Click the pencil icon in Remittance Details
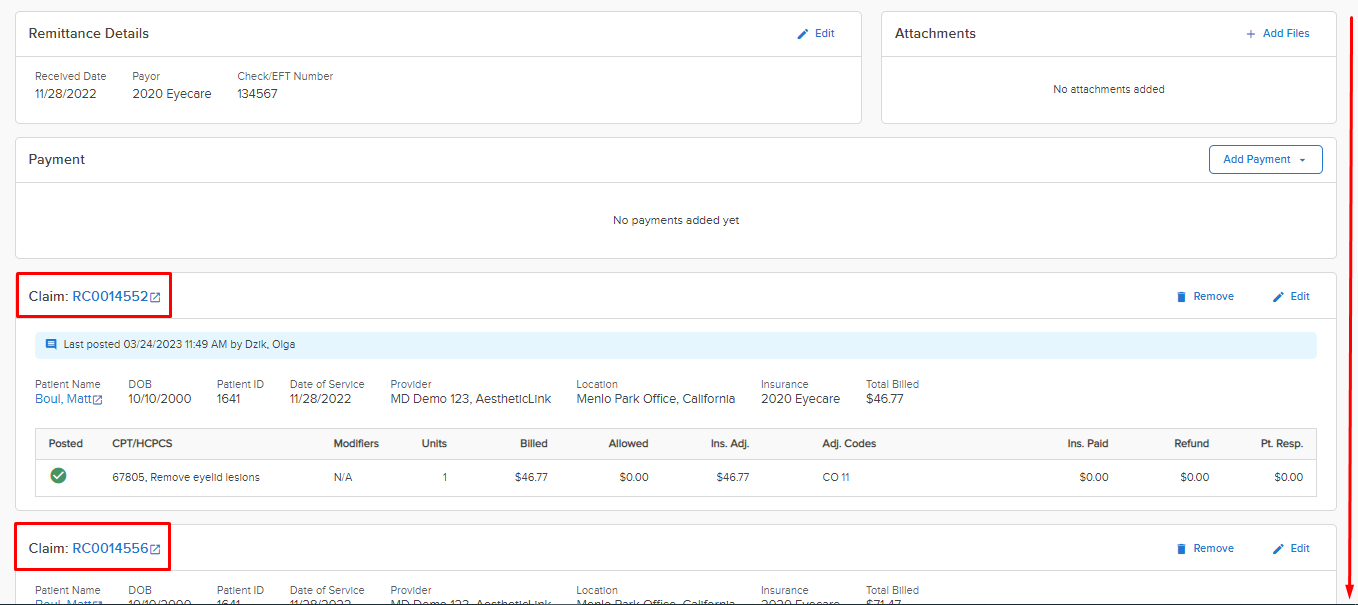Viewport: 1358px width, 605px height. pos(802,34)
